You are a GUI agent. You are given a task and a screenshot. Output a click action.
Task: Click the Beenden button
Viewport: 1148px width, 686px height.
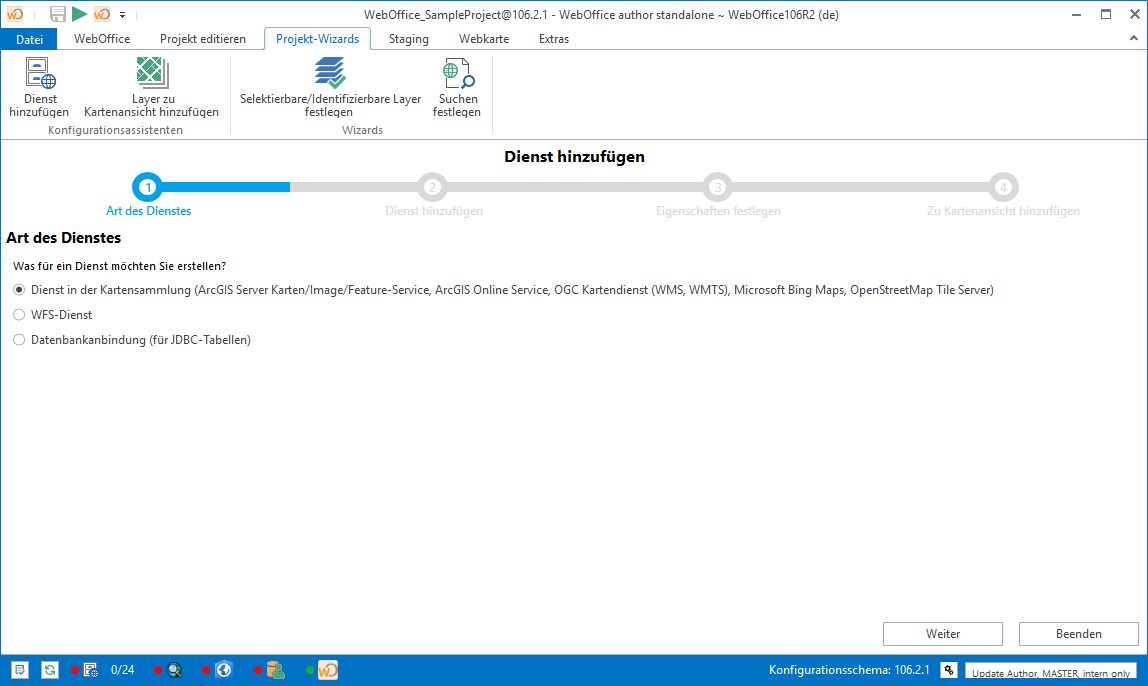click(x=1078, y=634)
